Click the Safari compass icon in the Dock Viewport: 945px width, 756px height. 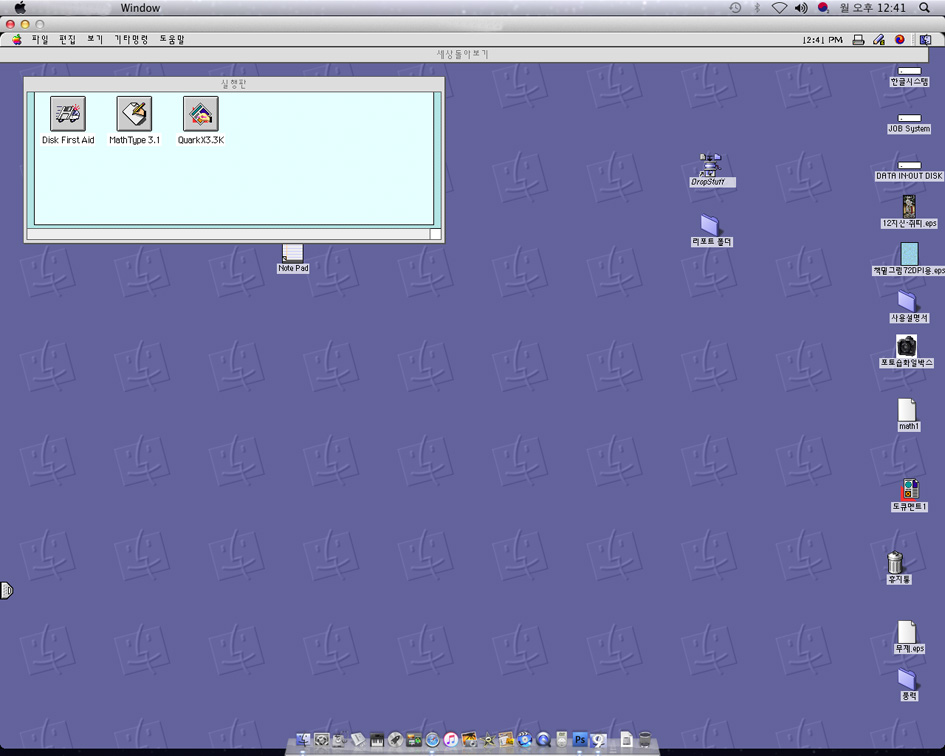432,740
